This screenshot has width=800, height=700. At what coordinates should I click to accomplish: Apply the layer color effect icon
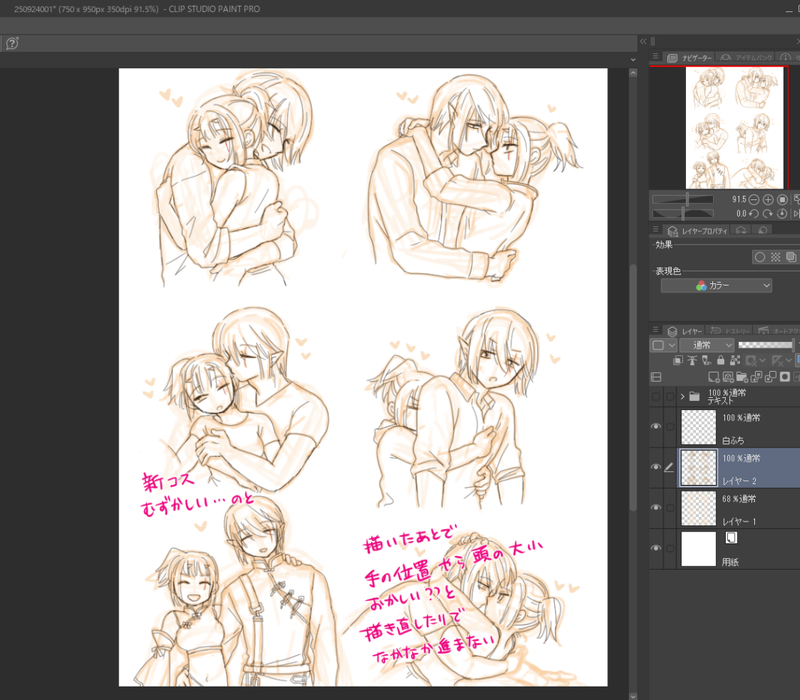[791, 257]
